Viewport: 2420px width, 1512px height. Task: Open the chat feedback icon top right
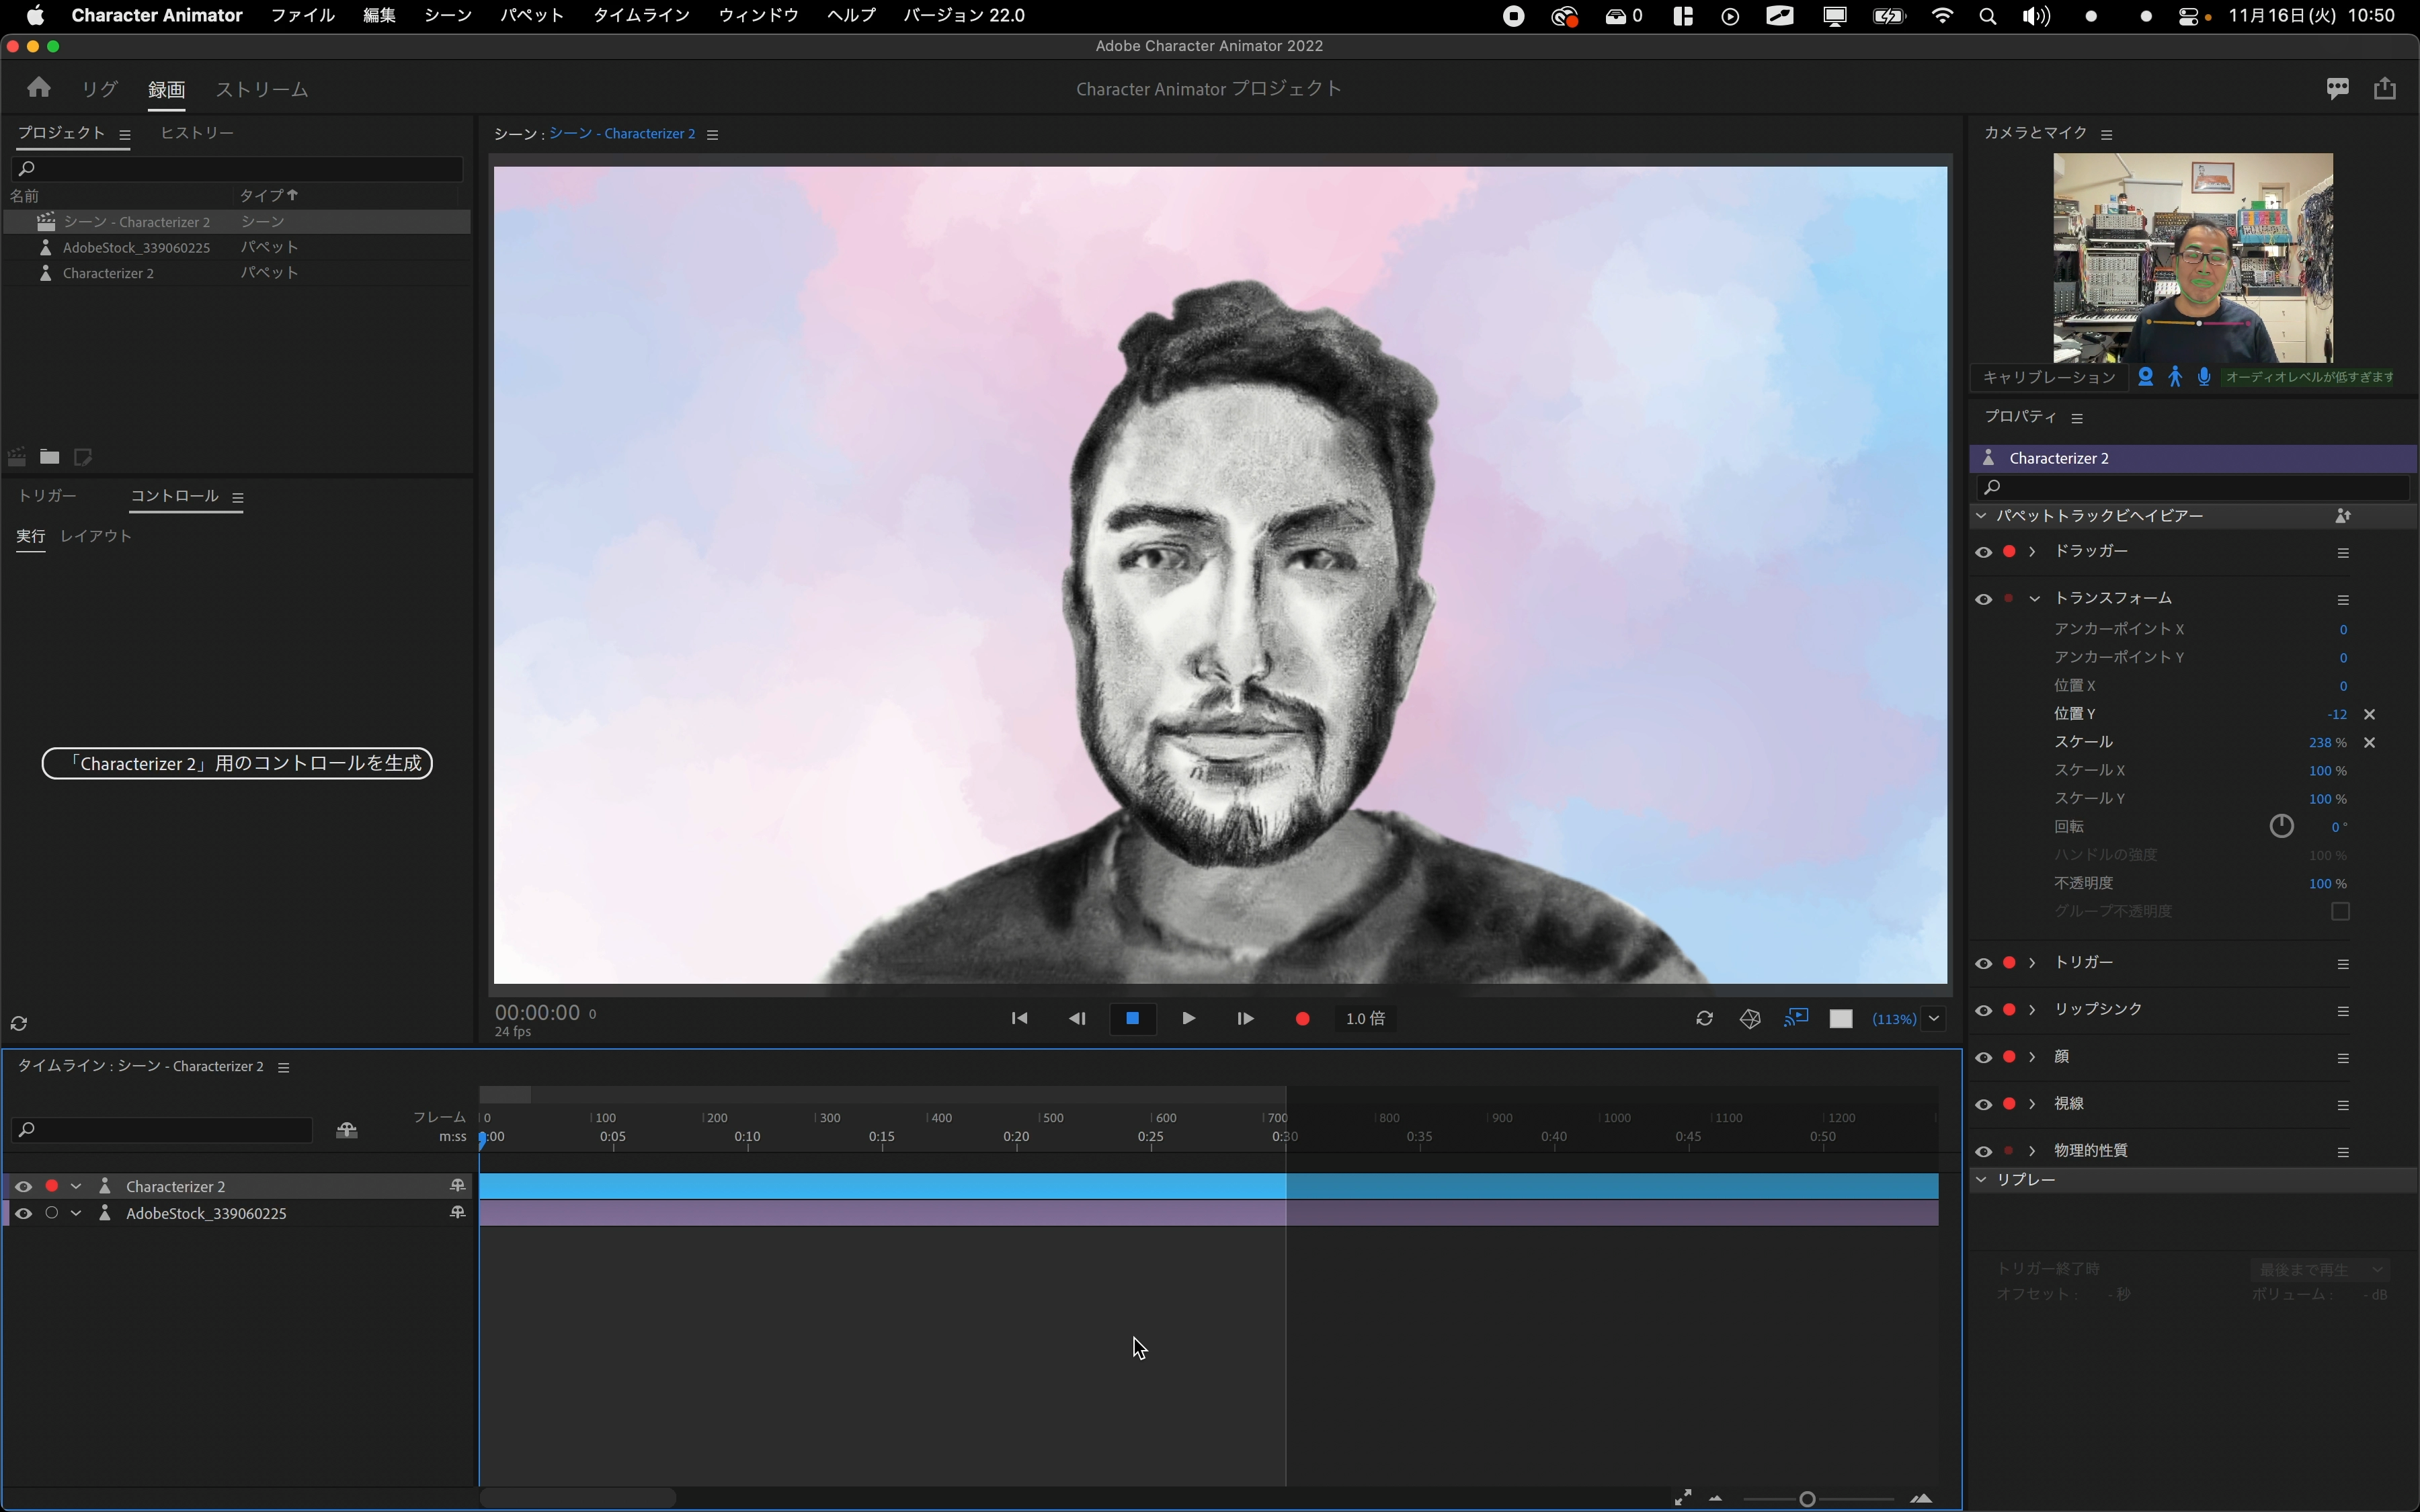tap(2337, 88)
